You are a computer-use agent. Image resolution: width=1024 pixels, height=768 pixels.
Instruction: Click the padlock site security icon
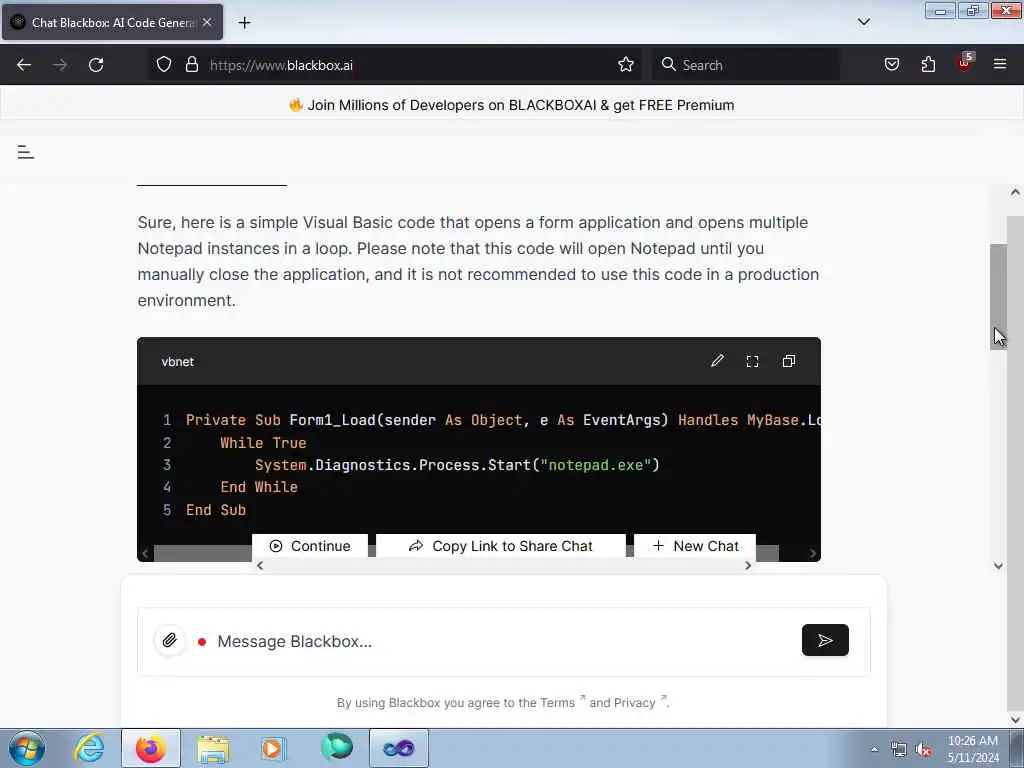[191, 64]
